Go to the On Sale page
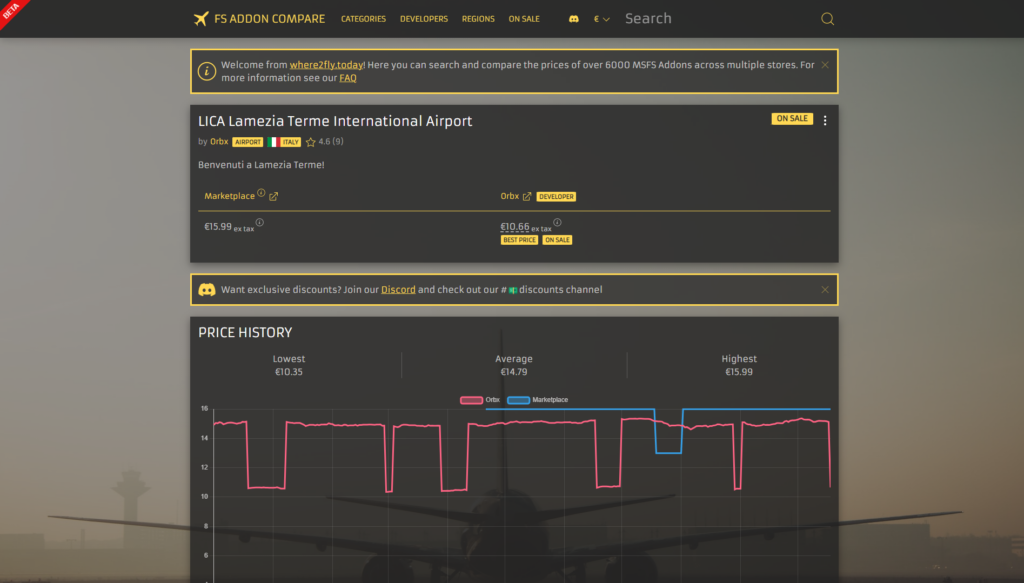Viewport: 1024px width, 583px height. coord(524,19)
